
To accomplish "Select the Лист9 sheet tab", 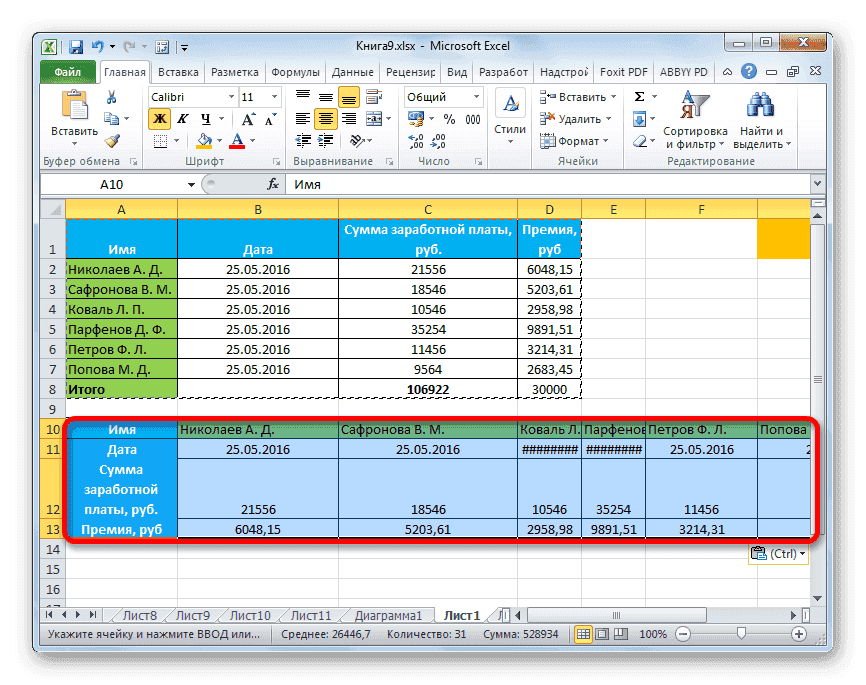I will [192, 615].
